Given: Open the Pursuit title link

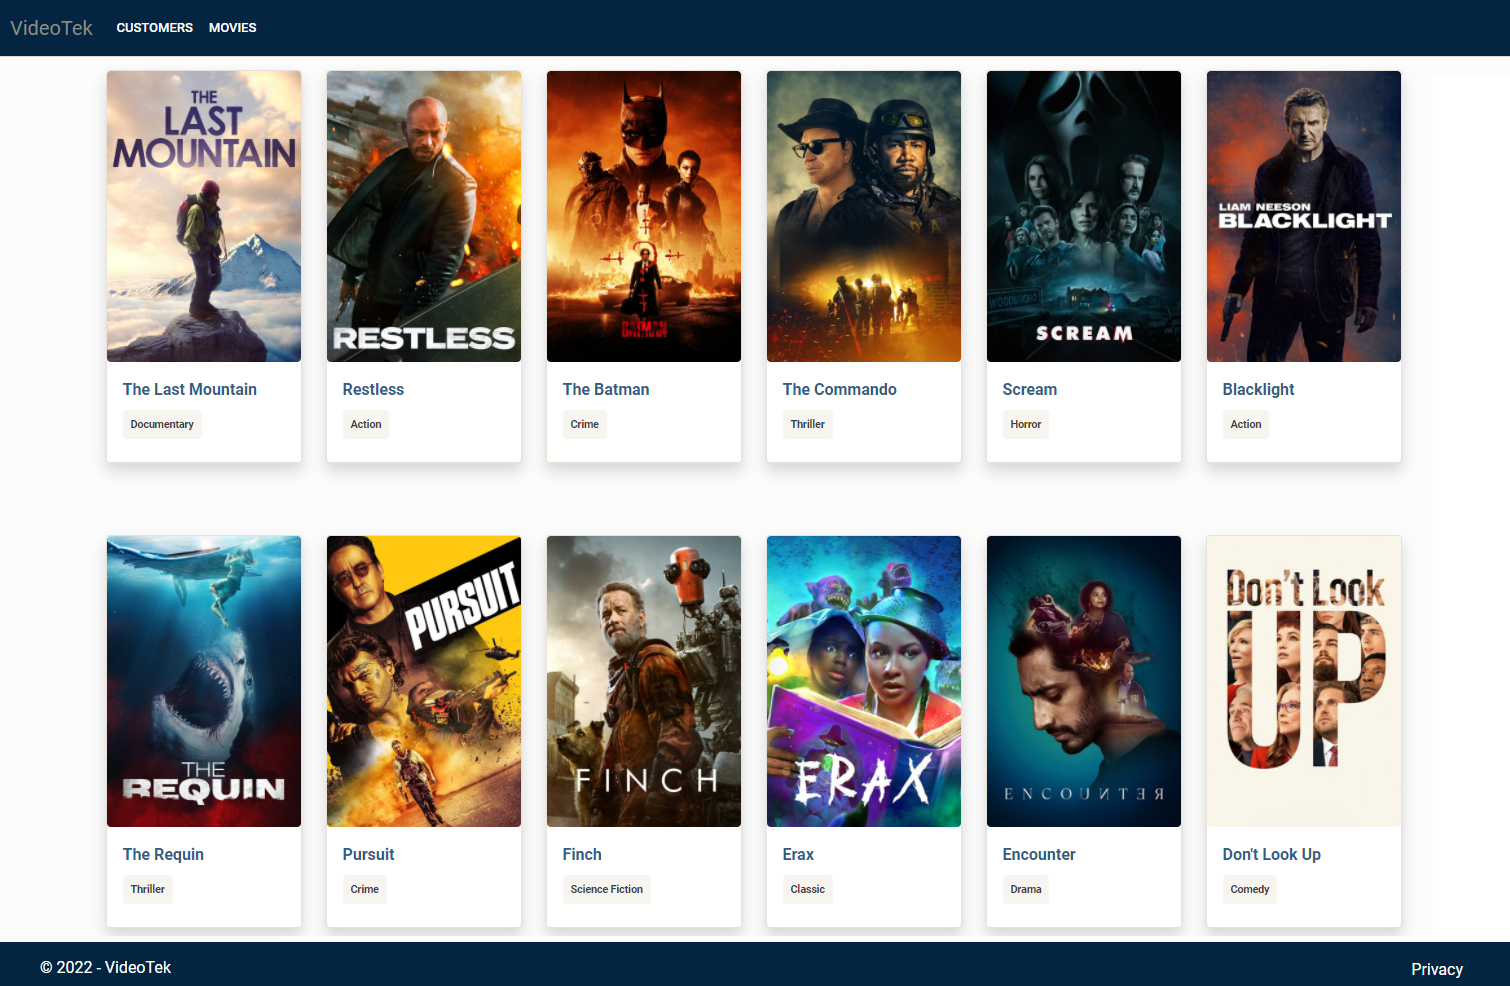Looking at the screenshot, I should click(369, 855).
